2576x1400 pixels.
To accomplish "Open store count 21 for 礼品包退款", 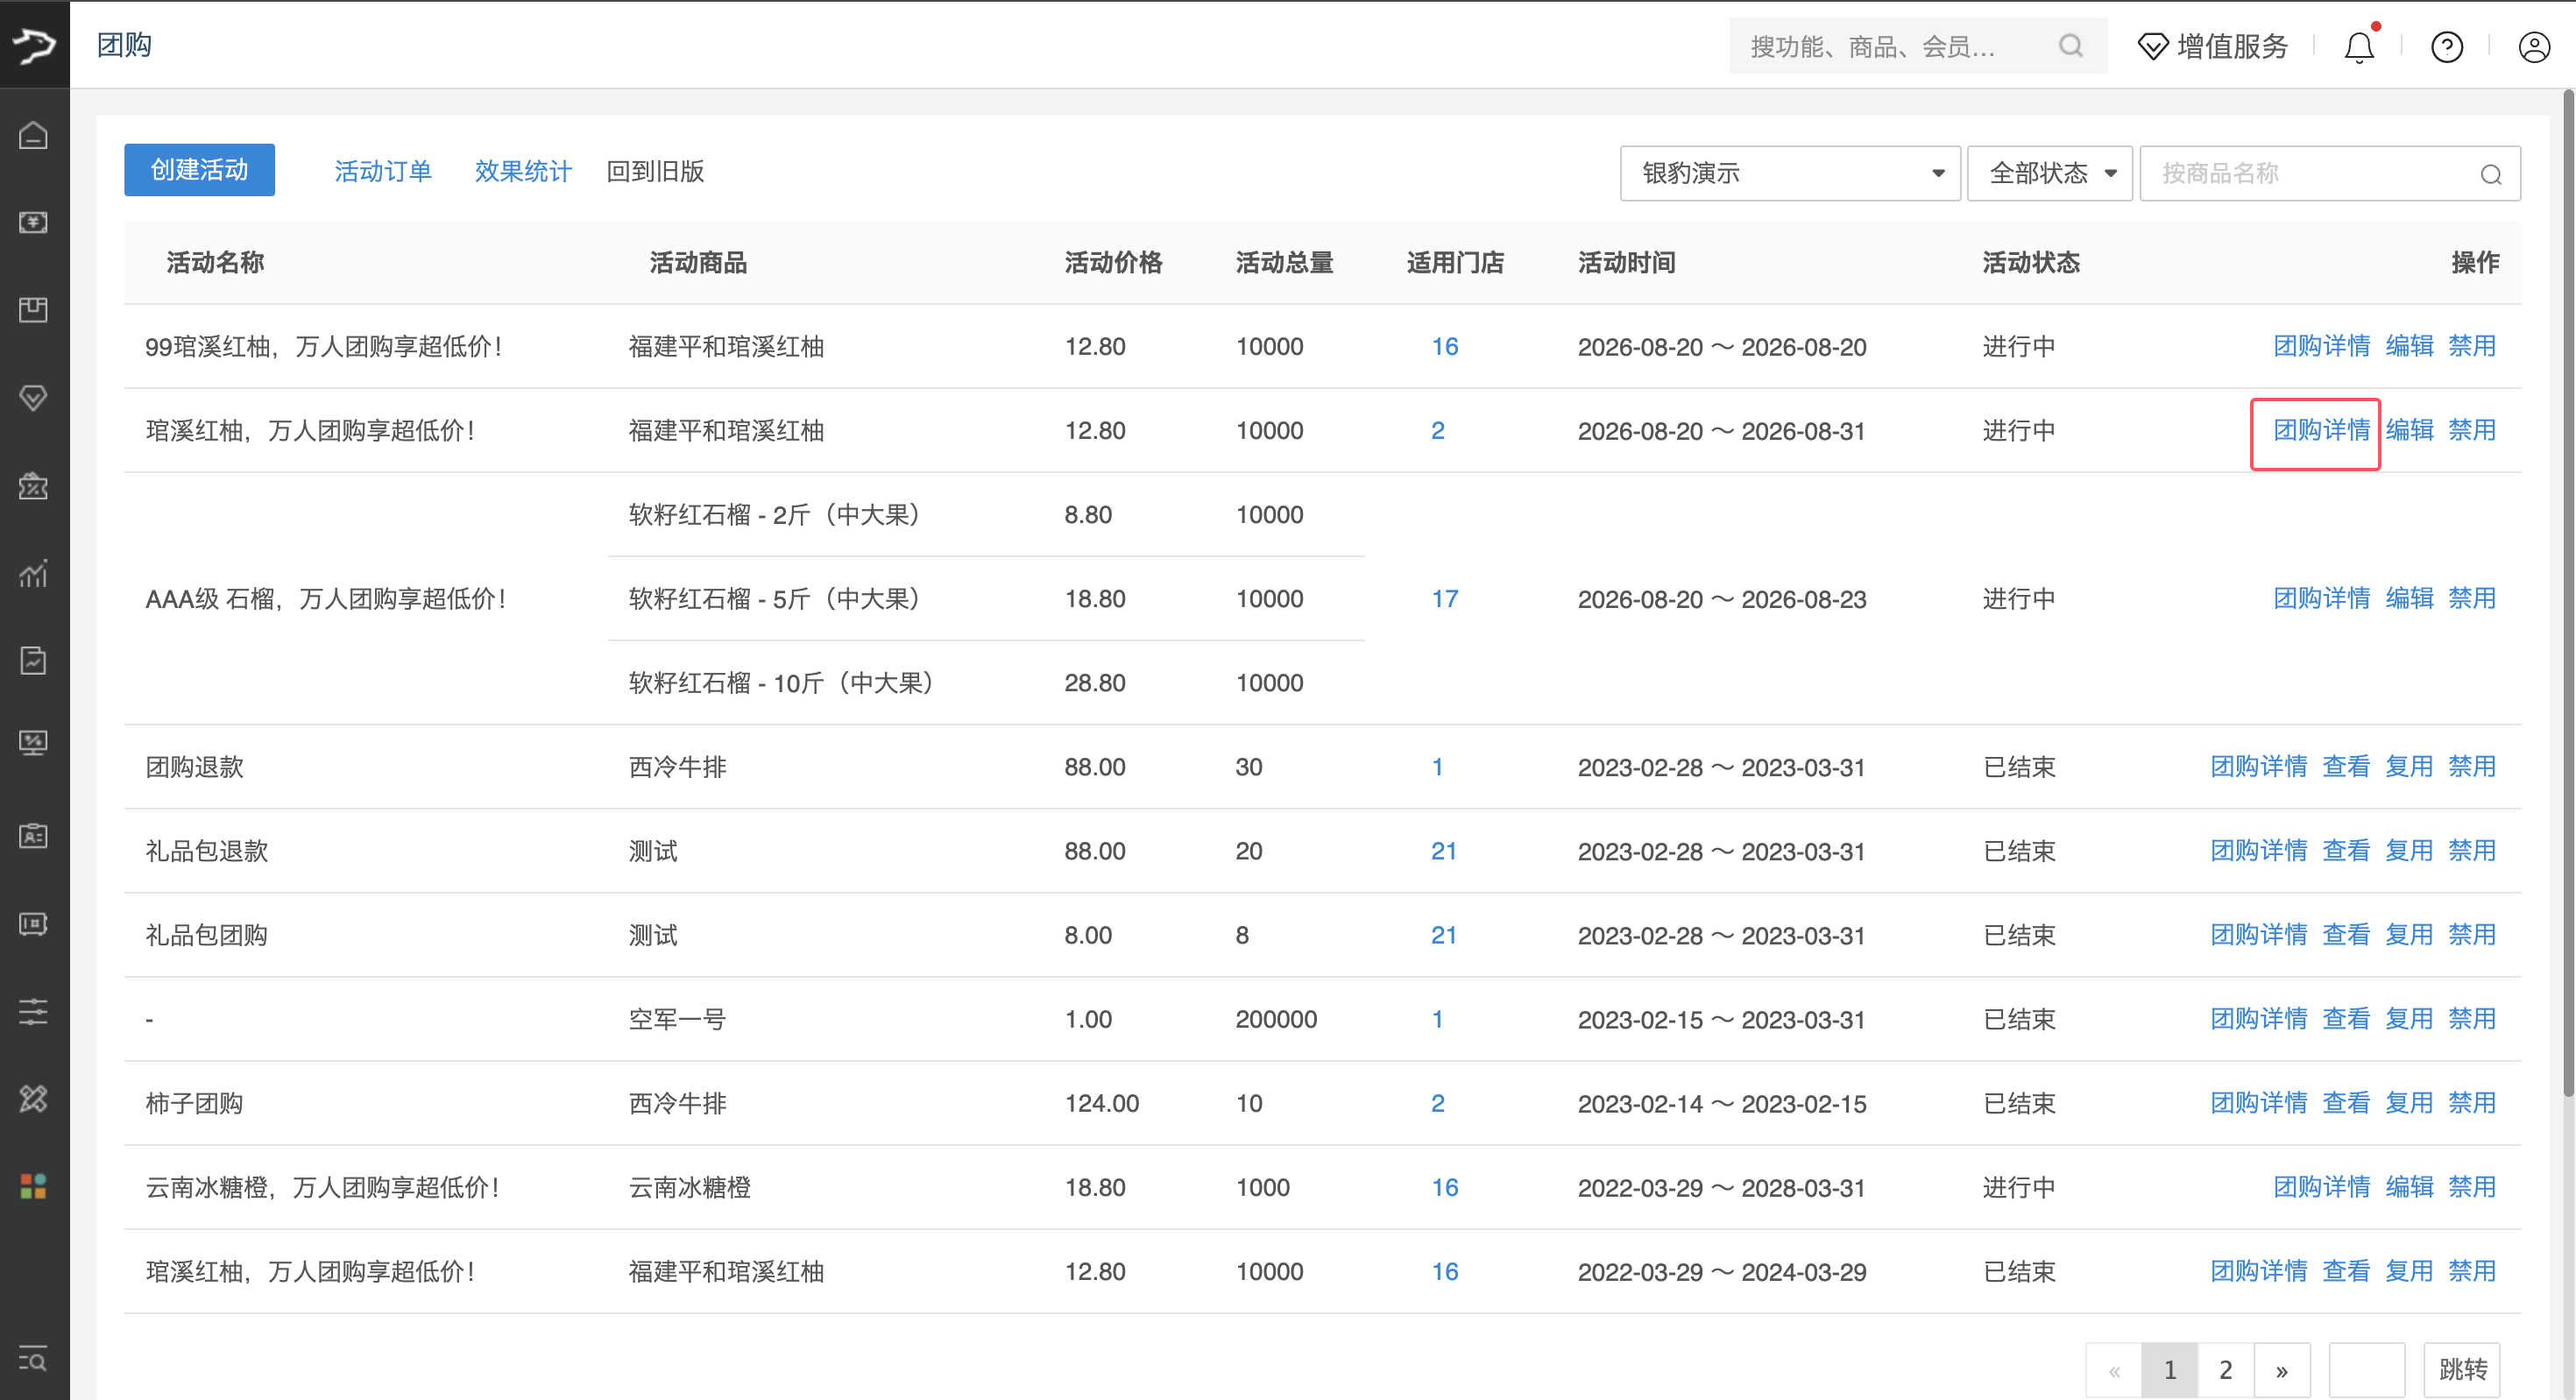I will (1444, 851).
